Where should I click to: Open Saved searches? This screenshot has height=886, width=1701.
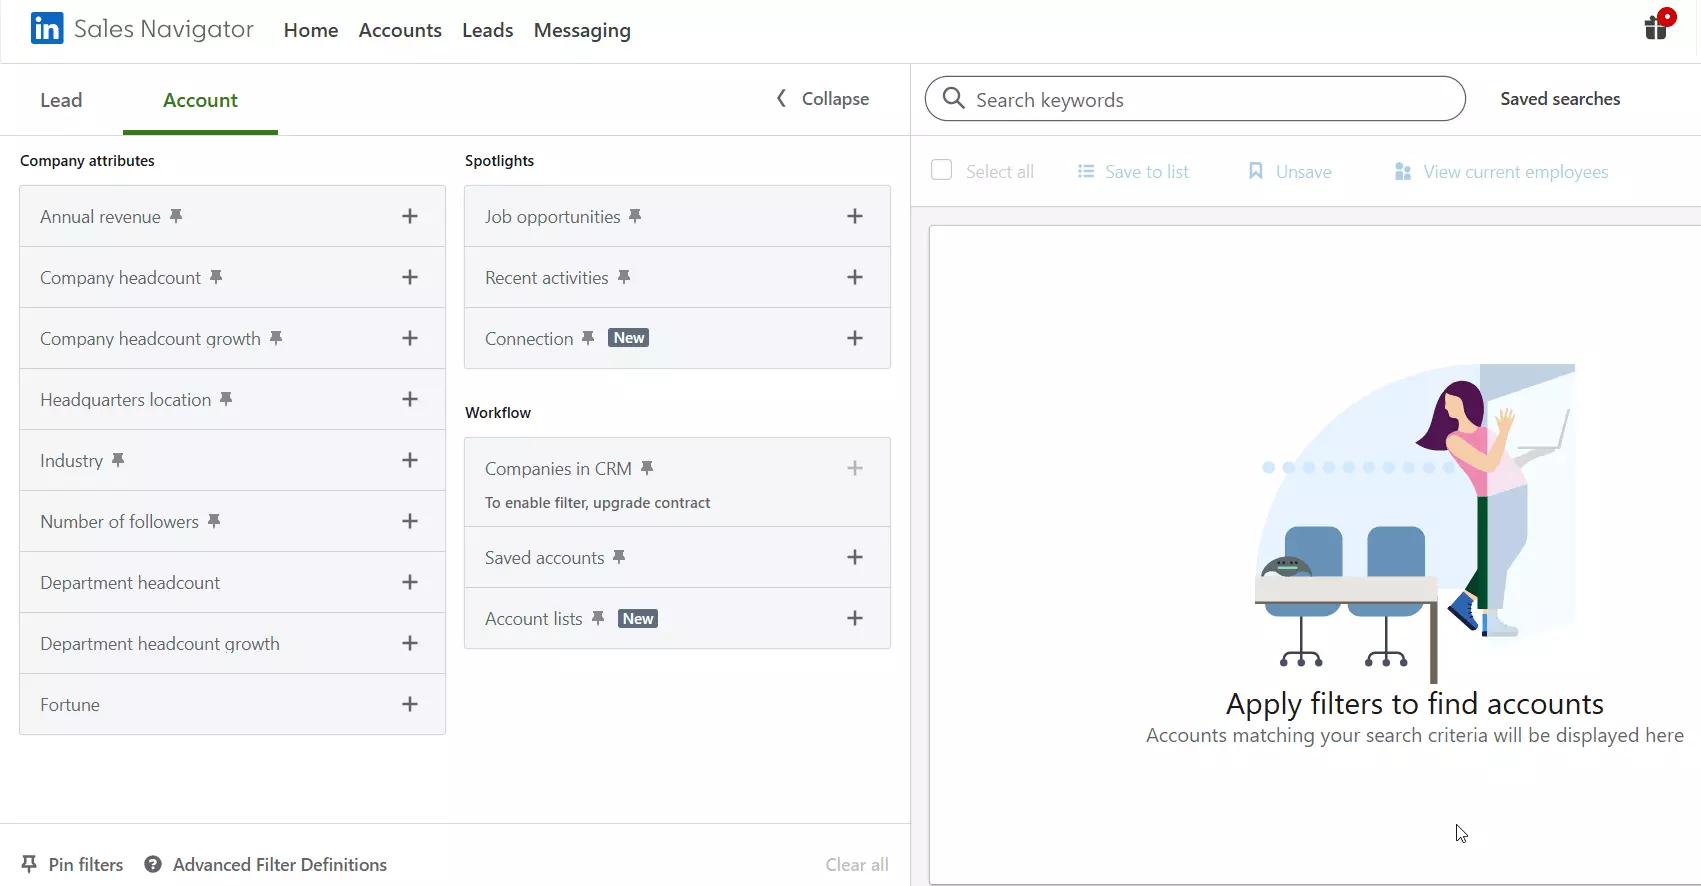coord(1560,98)
